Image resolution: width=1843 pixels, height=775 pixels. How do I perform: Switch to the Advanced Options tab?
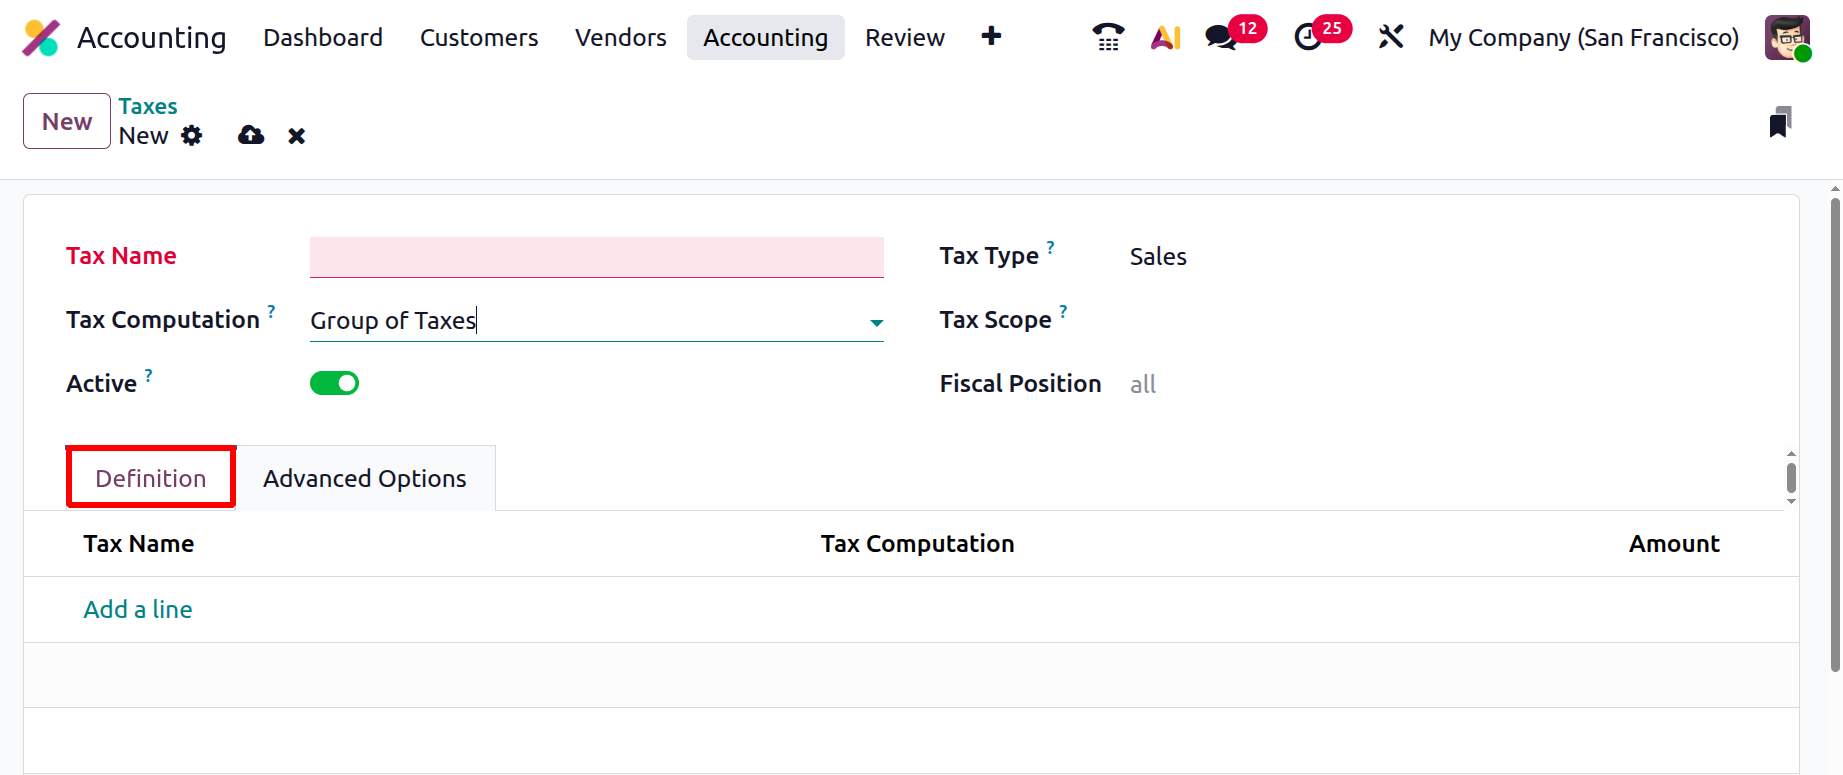pos(365,479)
